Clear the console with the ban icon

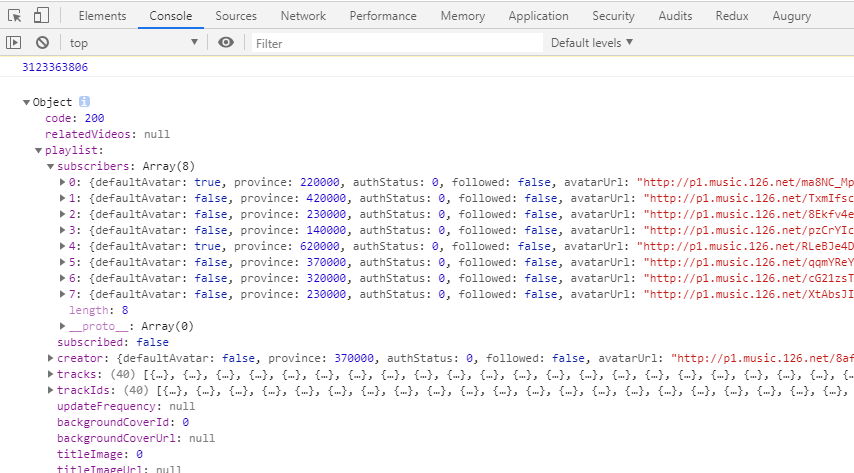[42, 43]
